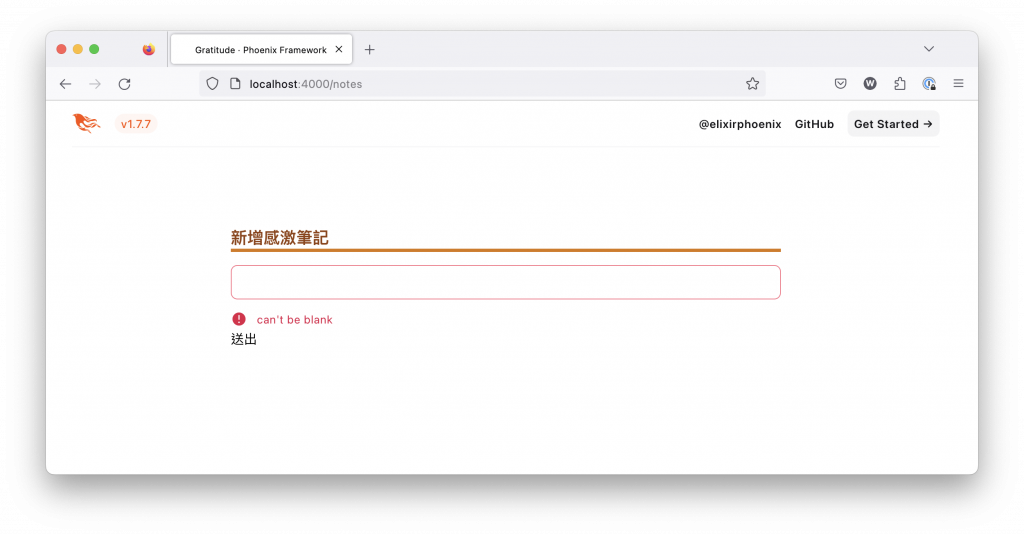Open the GitHub link
Image resolution: width=1024 pixels, height=535 pixels.
[814, 124]
